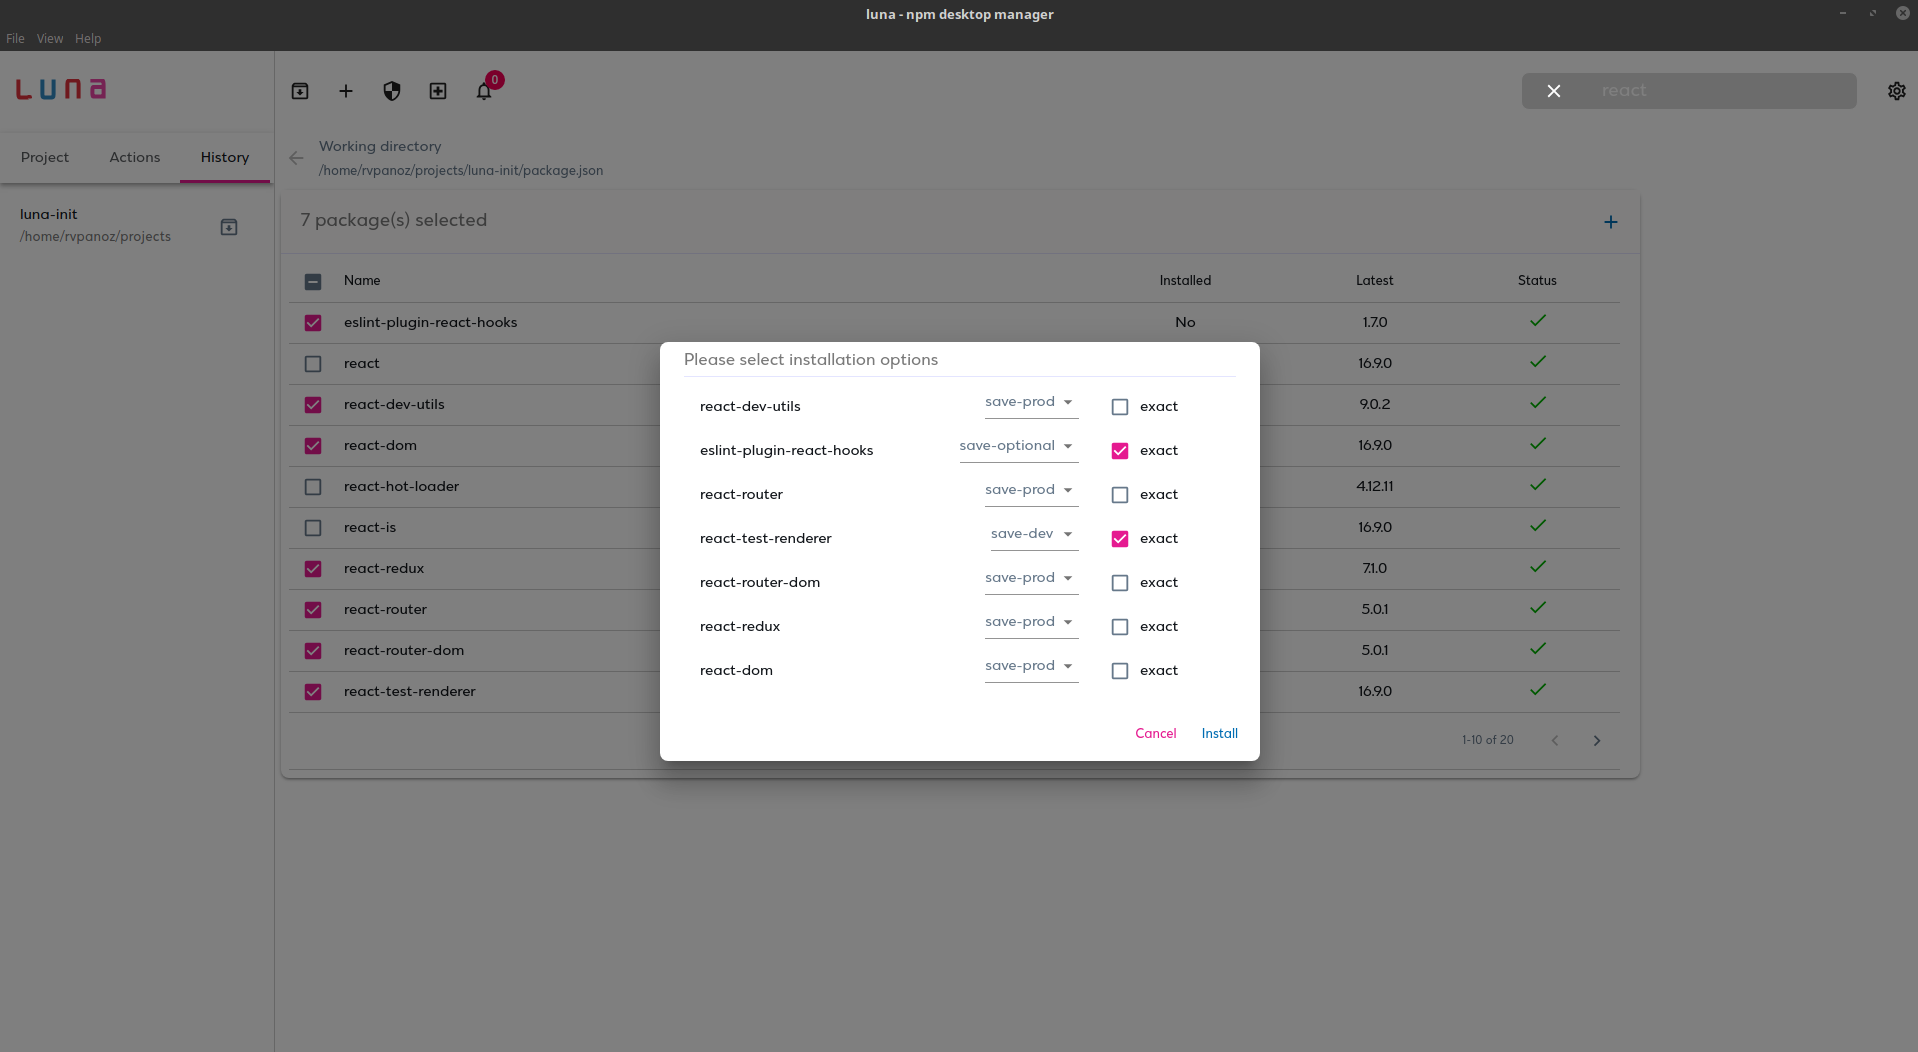Click the react-is package name
Image resolution: width=1918 pixels, height=1052 pixels.
pos(370,527)
